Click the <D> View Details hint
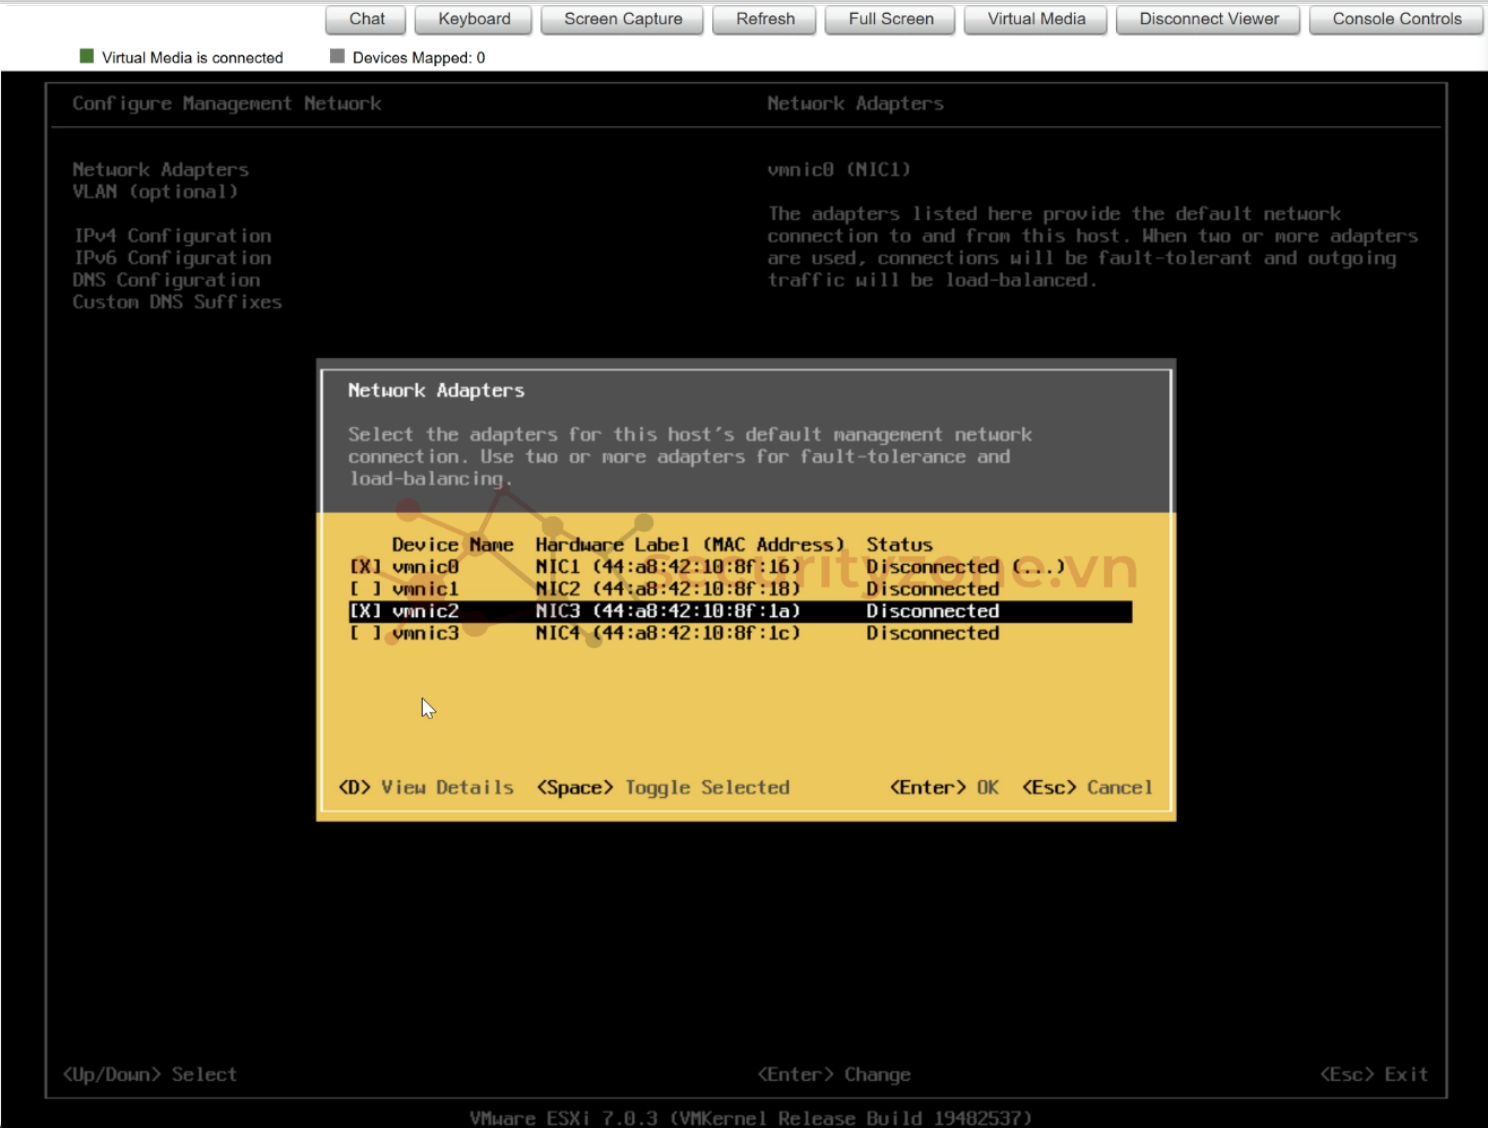 pos(426,788)
